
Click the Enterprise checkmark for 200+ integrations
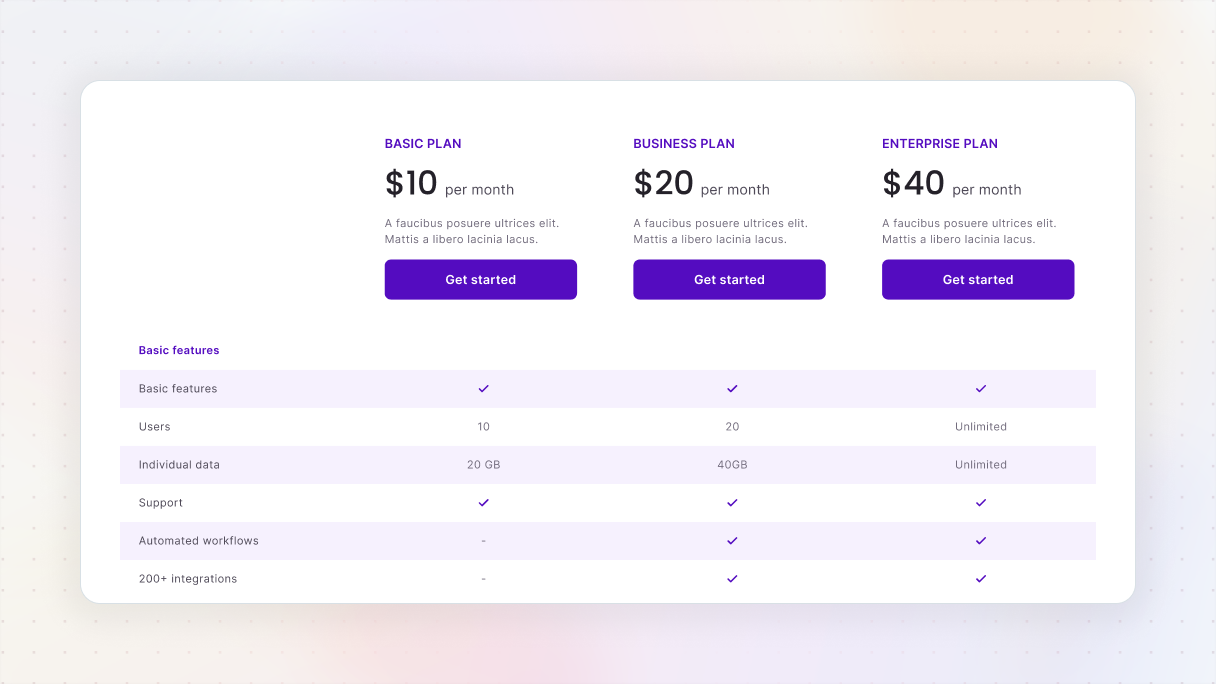(x=980, y=578)
